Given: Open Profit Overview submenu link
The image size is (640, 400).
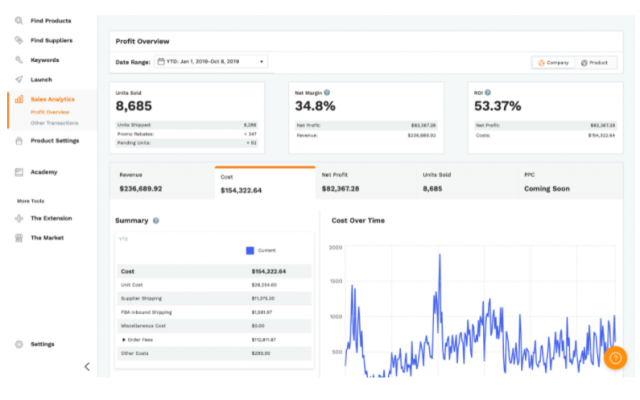Looking at the screenshot, I should pyautogui.click(x=50, y=112).
